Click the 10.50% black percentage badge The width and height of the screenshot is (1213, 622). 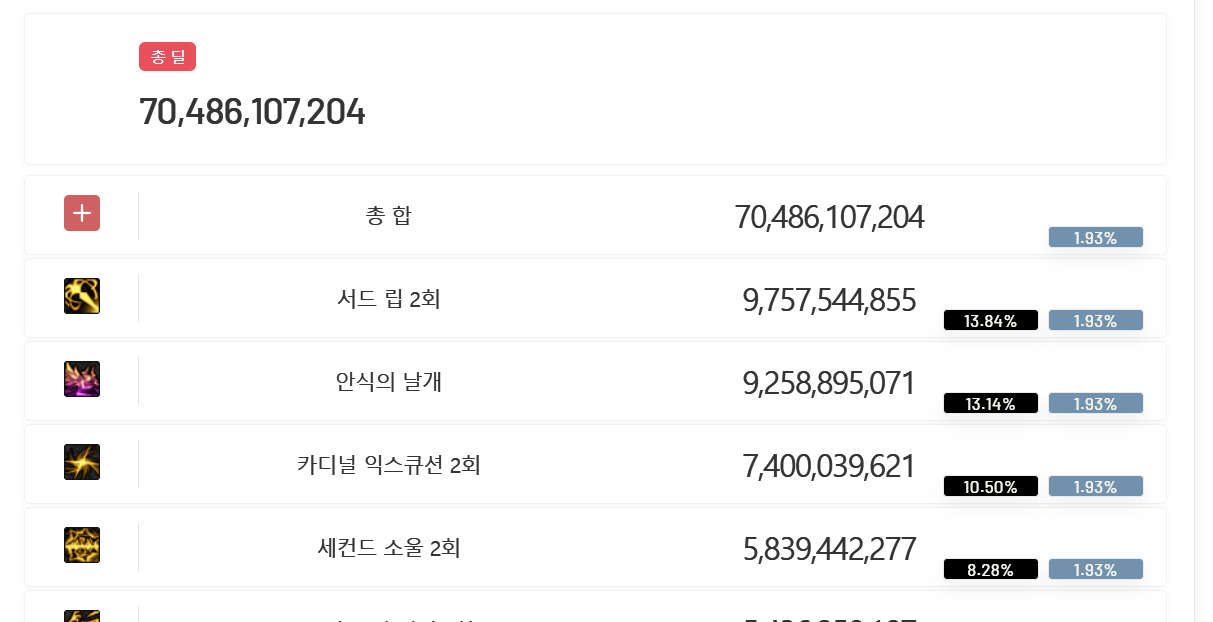click(x=991, y=487)
